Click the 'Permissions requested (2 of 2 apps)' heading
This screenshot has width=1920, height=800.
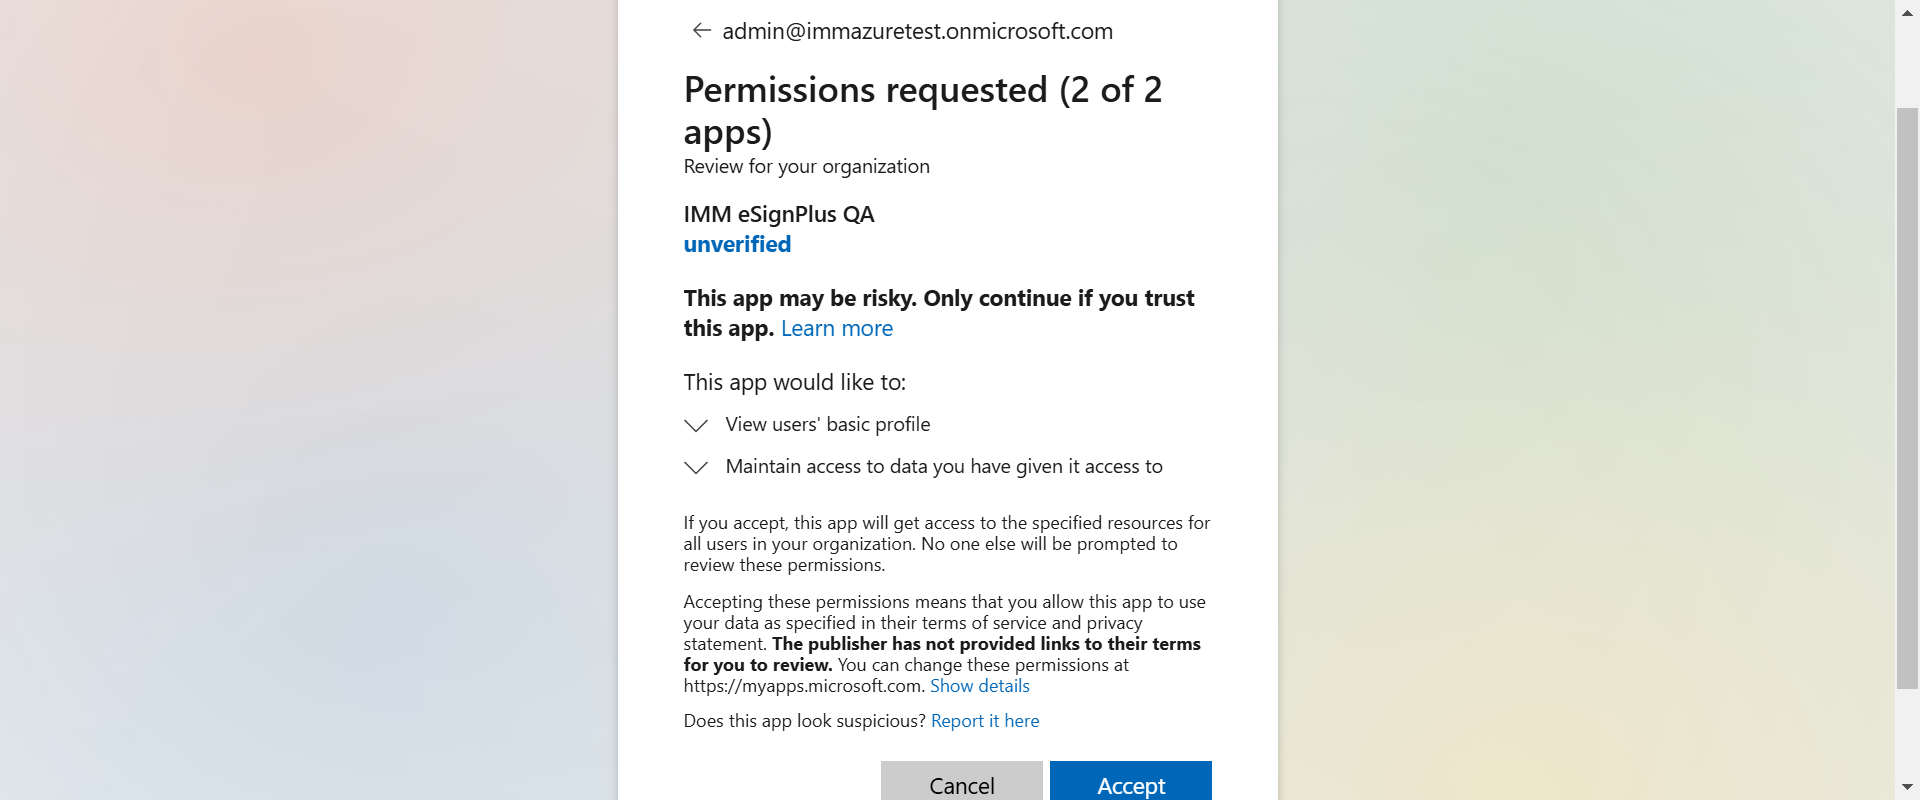(x=922, y=110)
